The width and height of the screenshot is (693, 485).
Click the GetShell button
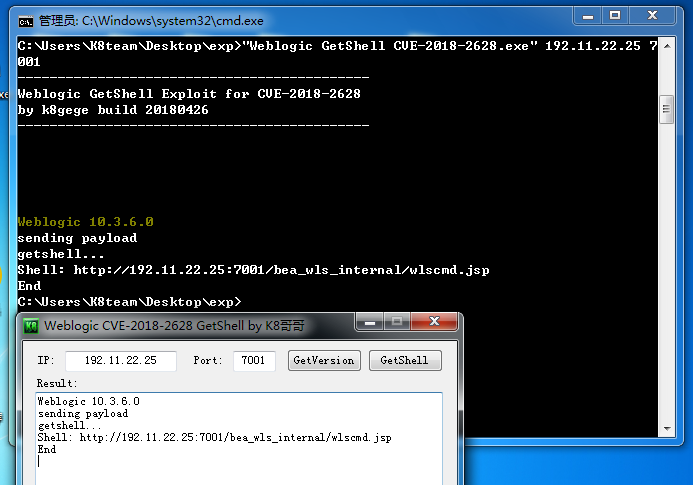405,360
